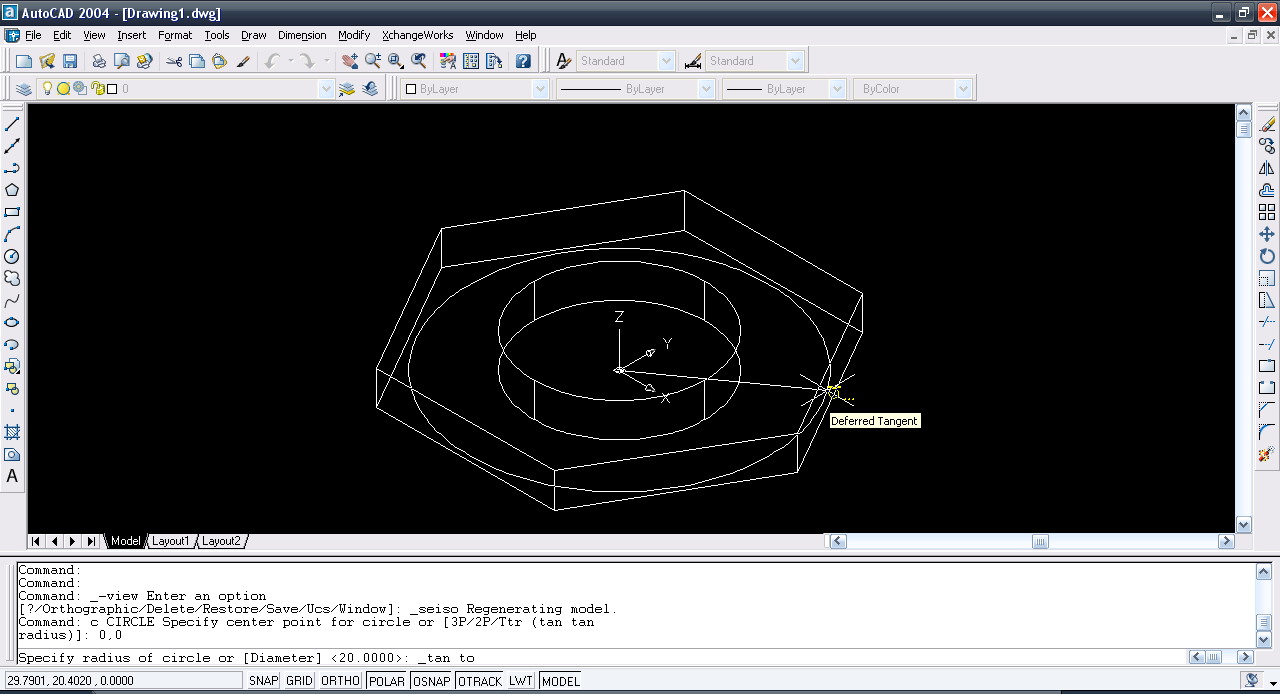
Task: Select the Polygon draw tool
Action: click(12, 190)
